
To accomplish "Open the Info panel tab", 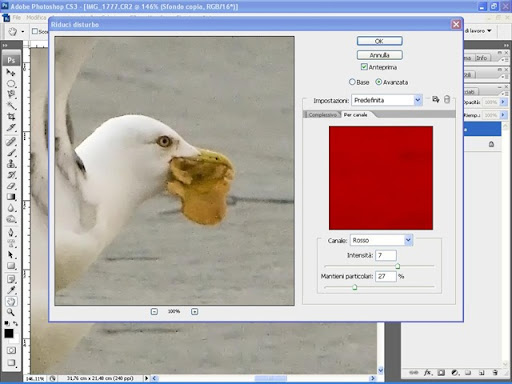I will click(x=481, y=58).
